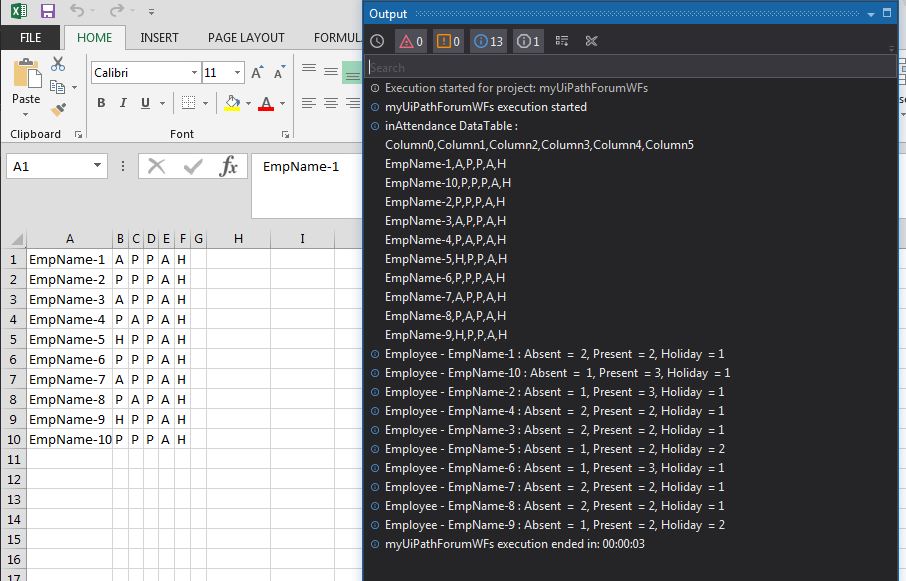Select row 5 header
Viewport: 906px width, 581px height.
(13, 340)
